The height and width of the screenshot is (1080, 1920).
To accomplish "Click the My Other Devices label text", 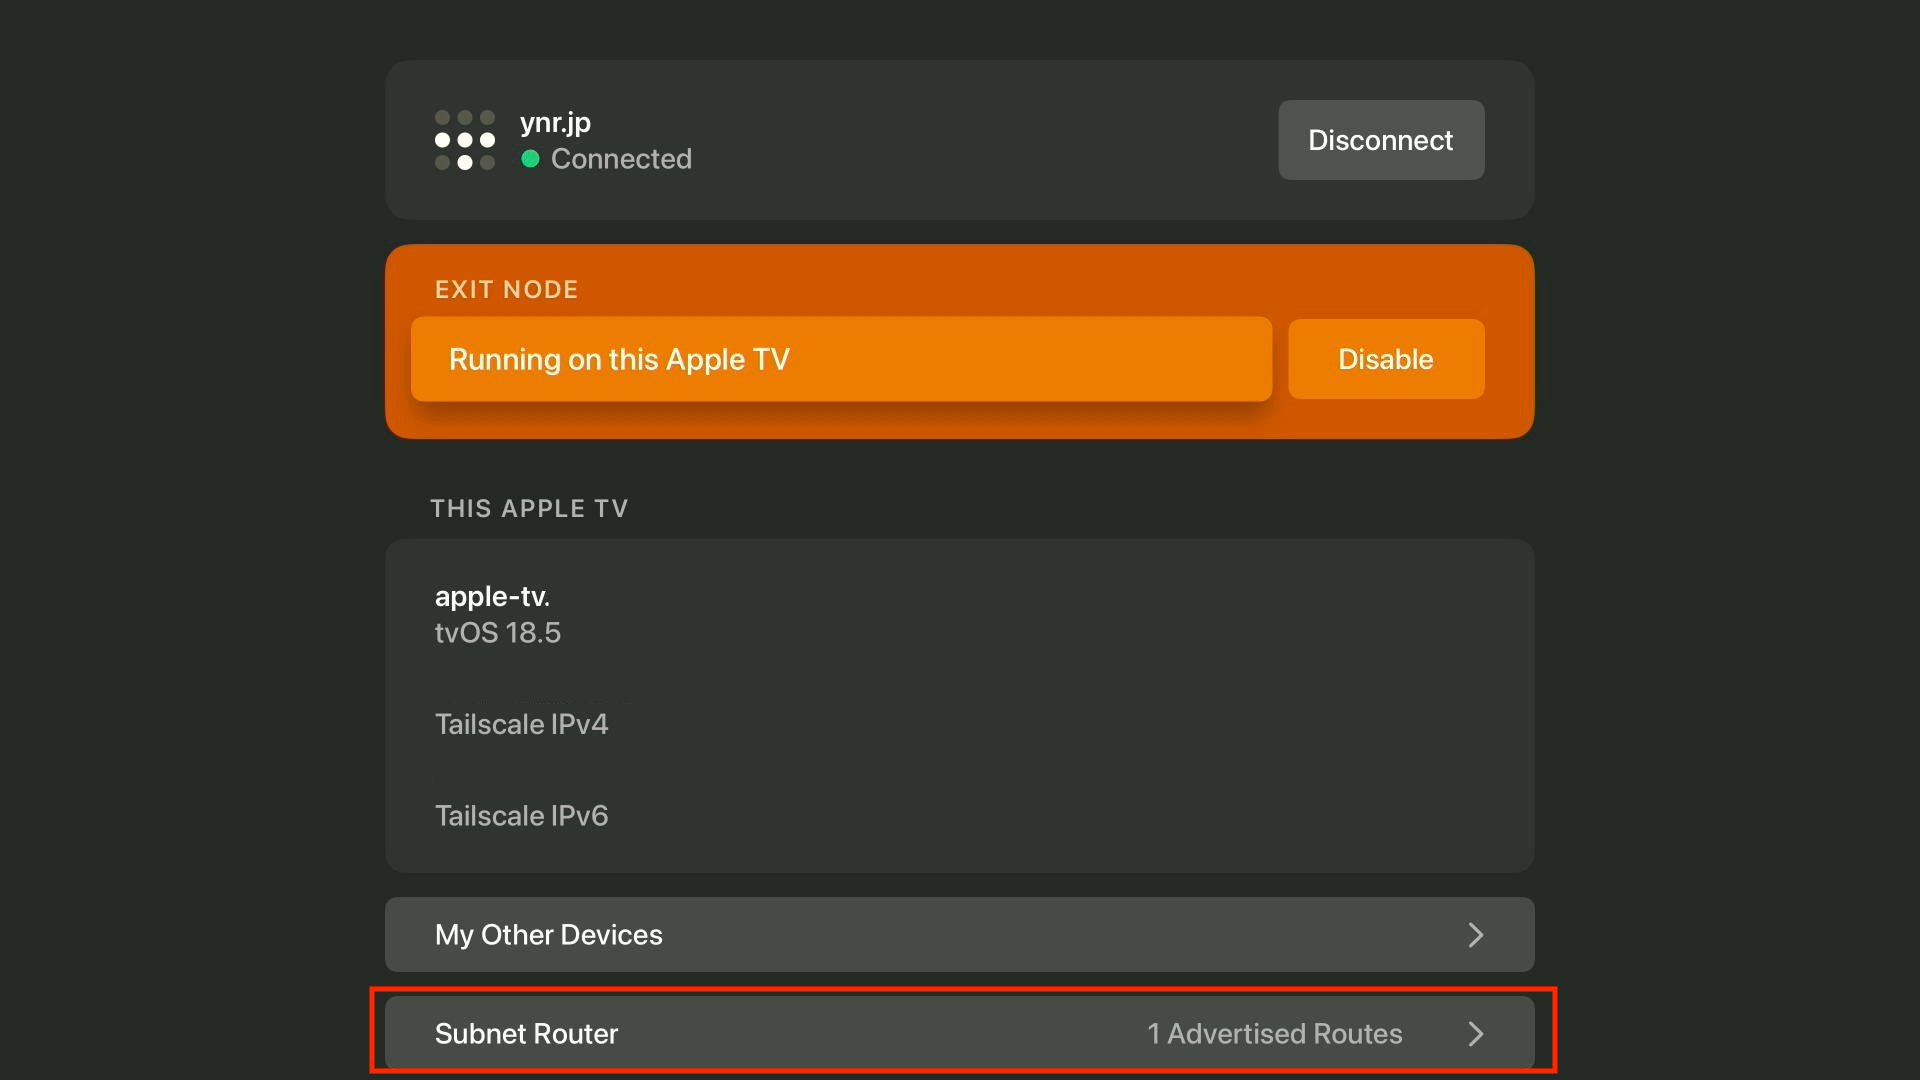I will pyautogui.click(x=548, y=935).
